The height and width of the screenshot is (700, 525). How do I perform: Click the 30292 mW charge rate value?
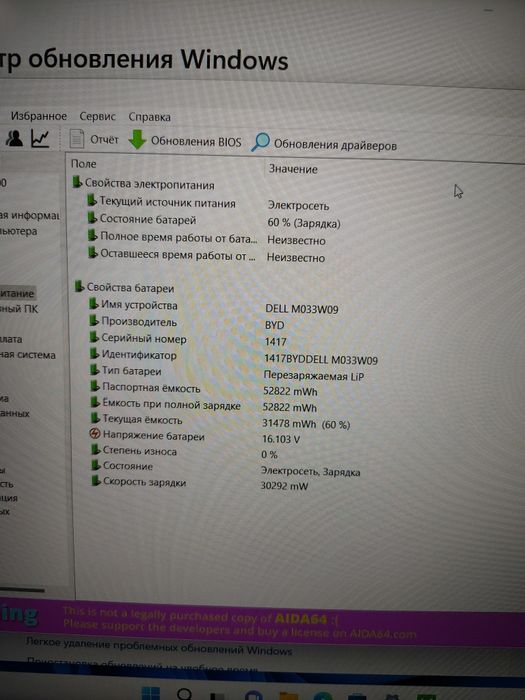click(284, 486)
